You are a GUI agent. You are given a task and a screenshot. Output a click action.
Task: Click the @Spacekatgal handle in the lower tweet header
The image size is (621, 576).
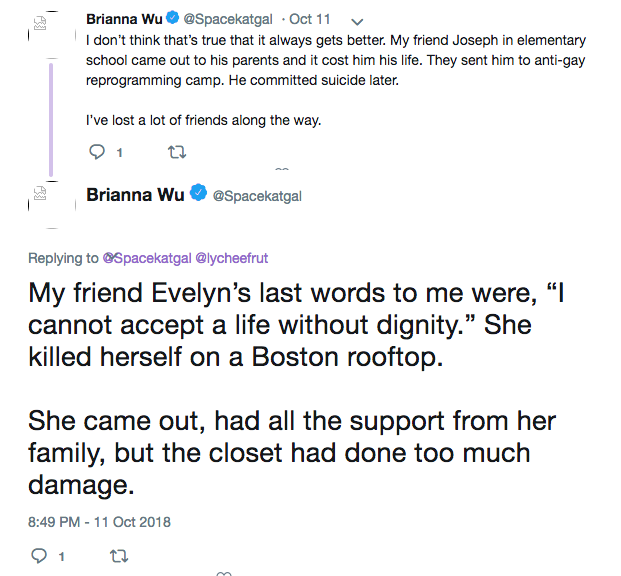[257, 196]
